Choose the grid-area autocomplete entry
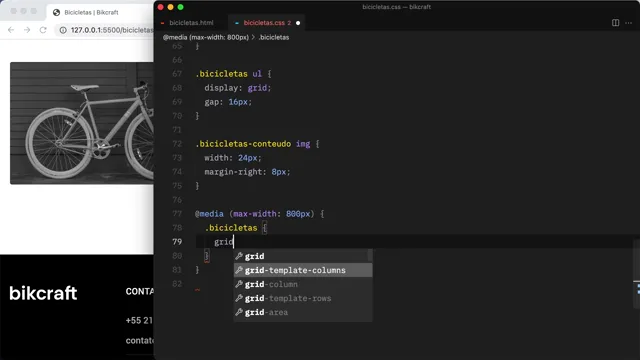 303,312
